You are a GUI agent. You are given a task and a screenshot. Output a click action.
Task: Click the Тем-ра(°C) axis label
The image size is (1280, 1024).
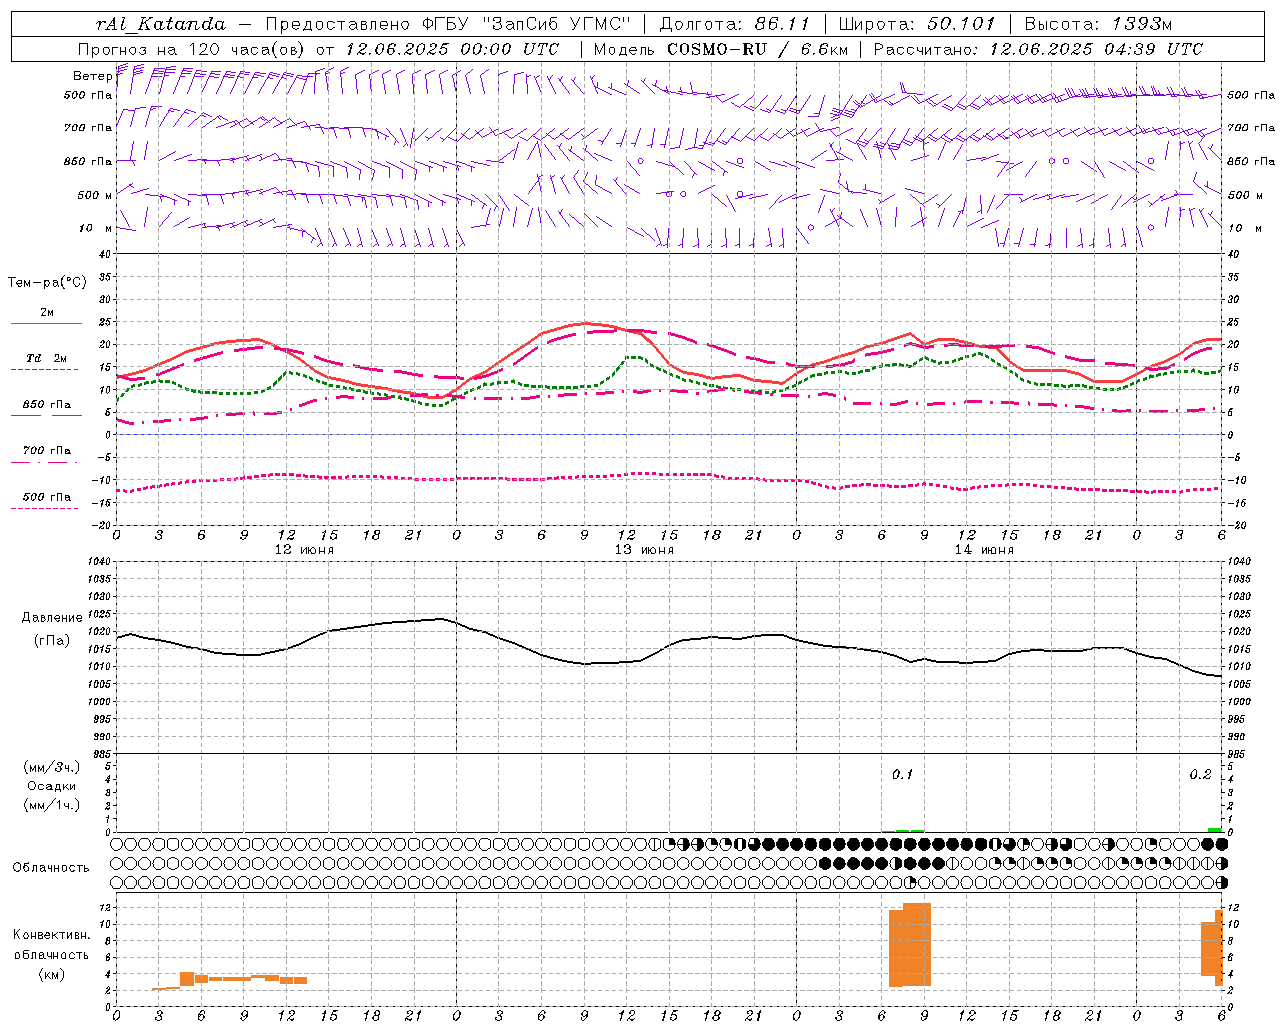[x=47, y=283]
